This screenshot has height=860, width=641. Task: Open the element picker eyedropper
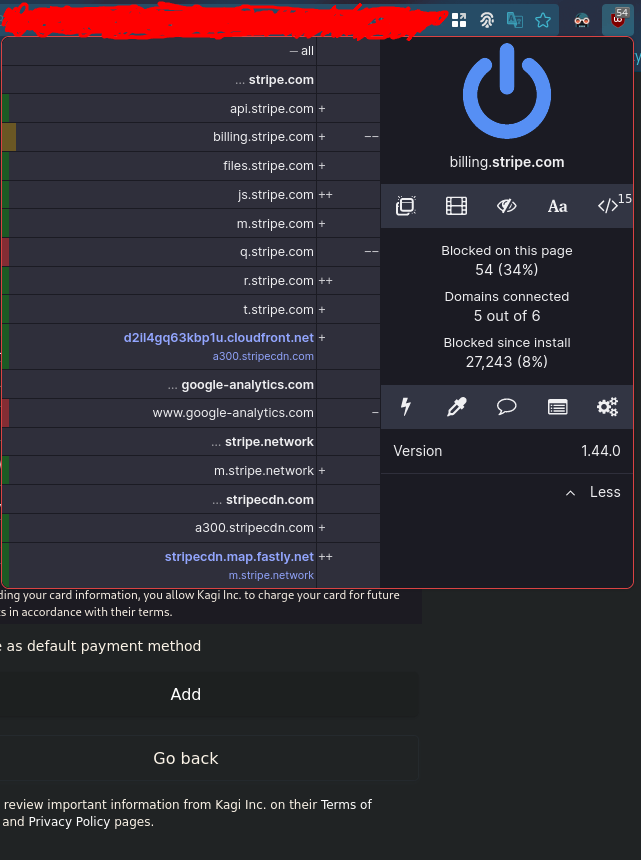[457, 406]
